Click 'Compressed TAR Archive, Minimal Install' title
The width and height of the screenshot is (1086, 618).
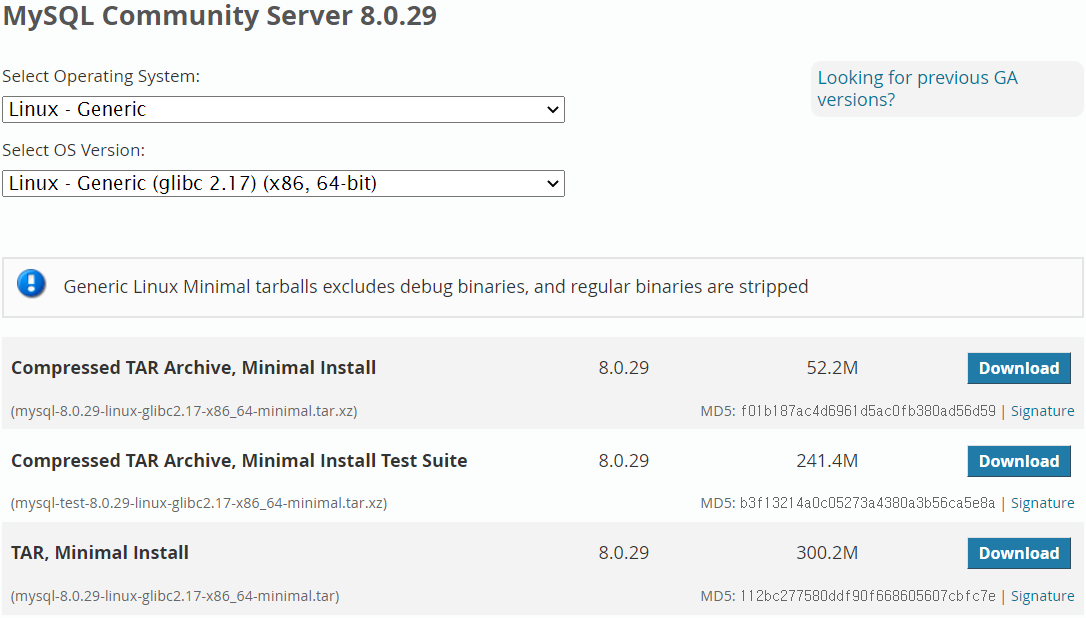(x=193, y=368)
